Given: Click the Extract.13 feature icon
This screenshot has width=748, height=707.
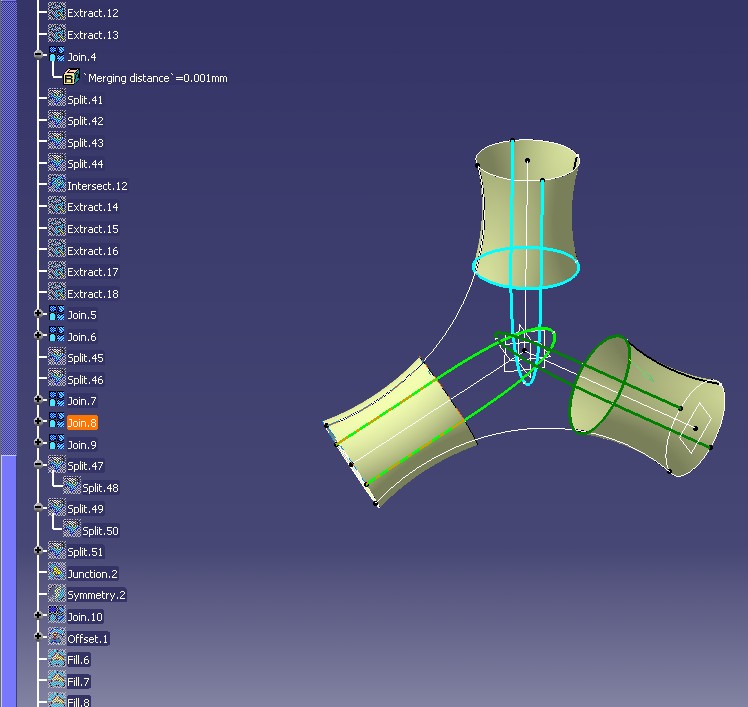Looking at the screenshot, I should (x=57, y=34).
